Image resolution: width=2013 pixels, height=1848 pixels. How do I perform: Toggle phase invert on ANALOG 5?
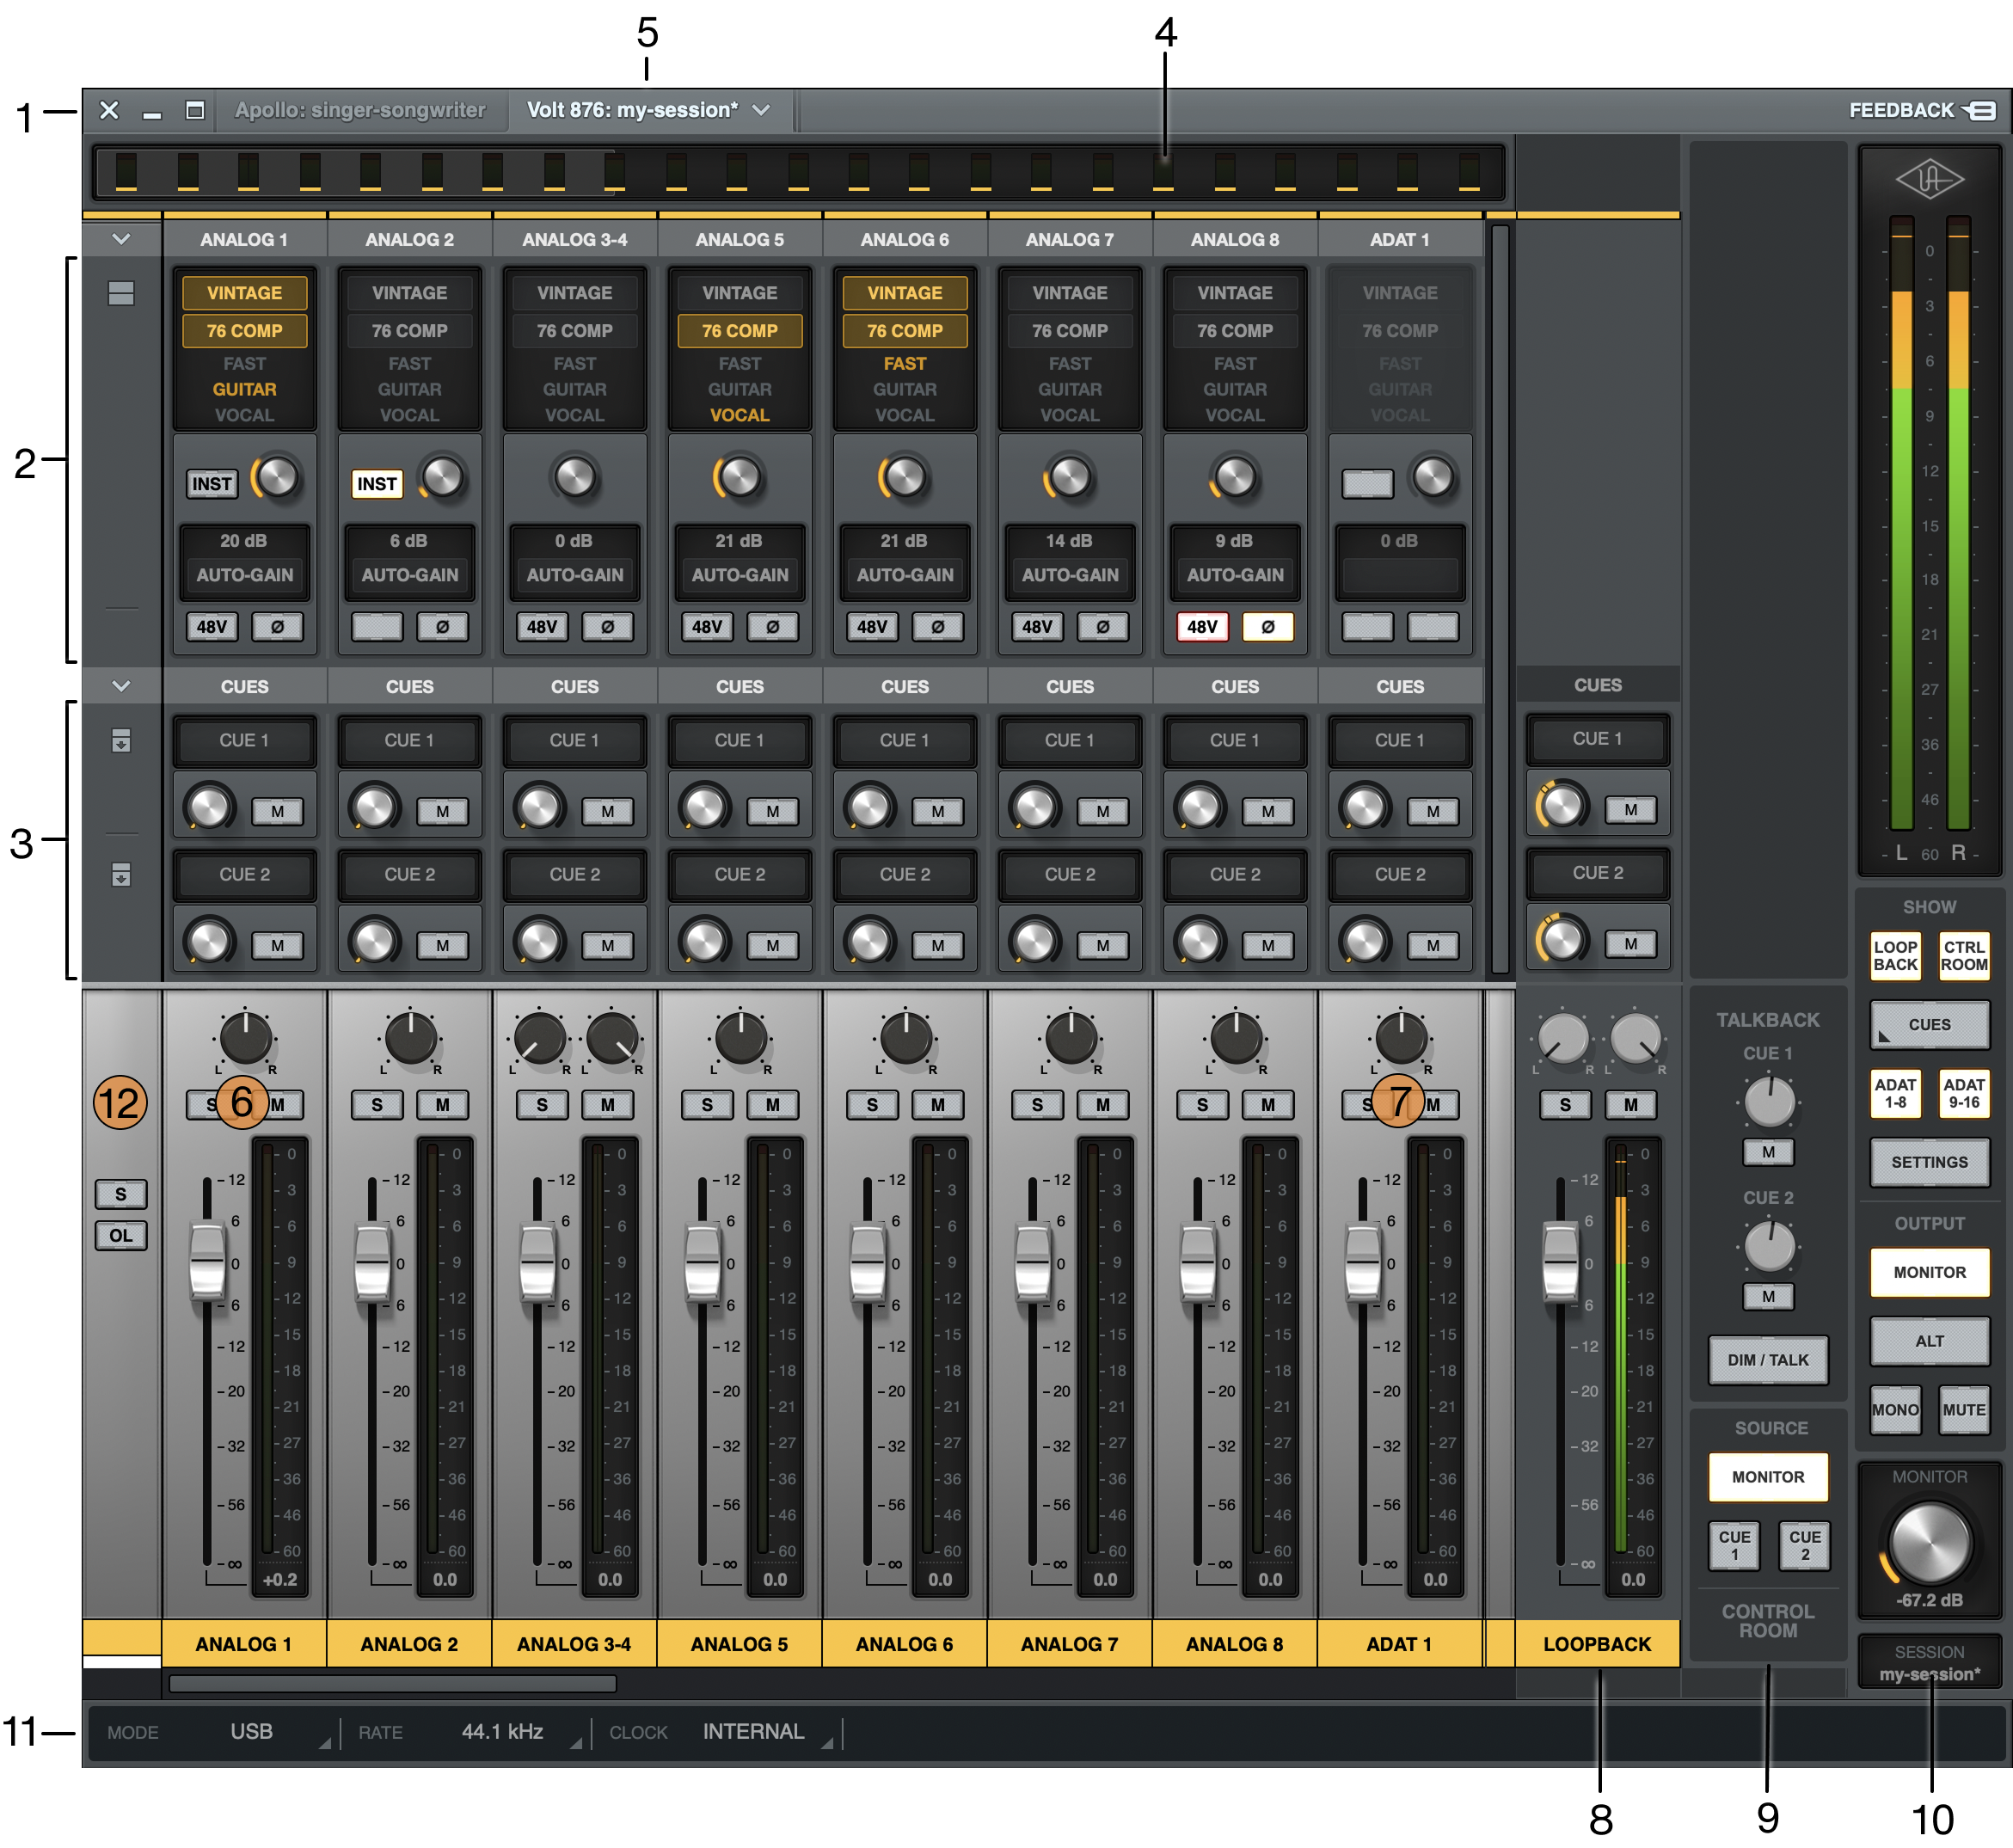772,627
